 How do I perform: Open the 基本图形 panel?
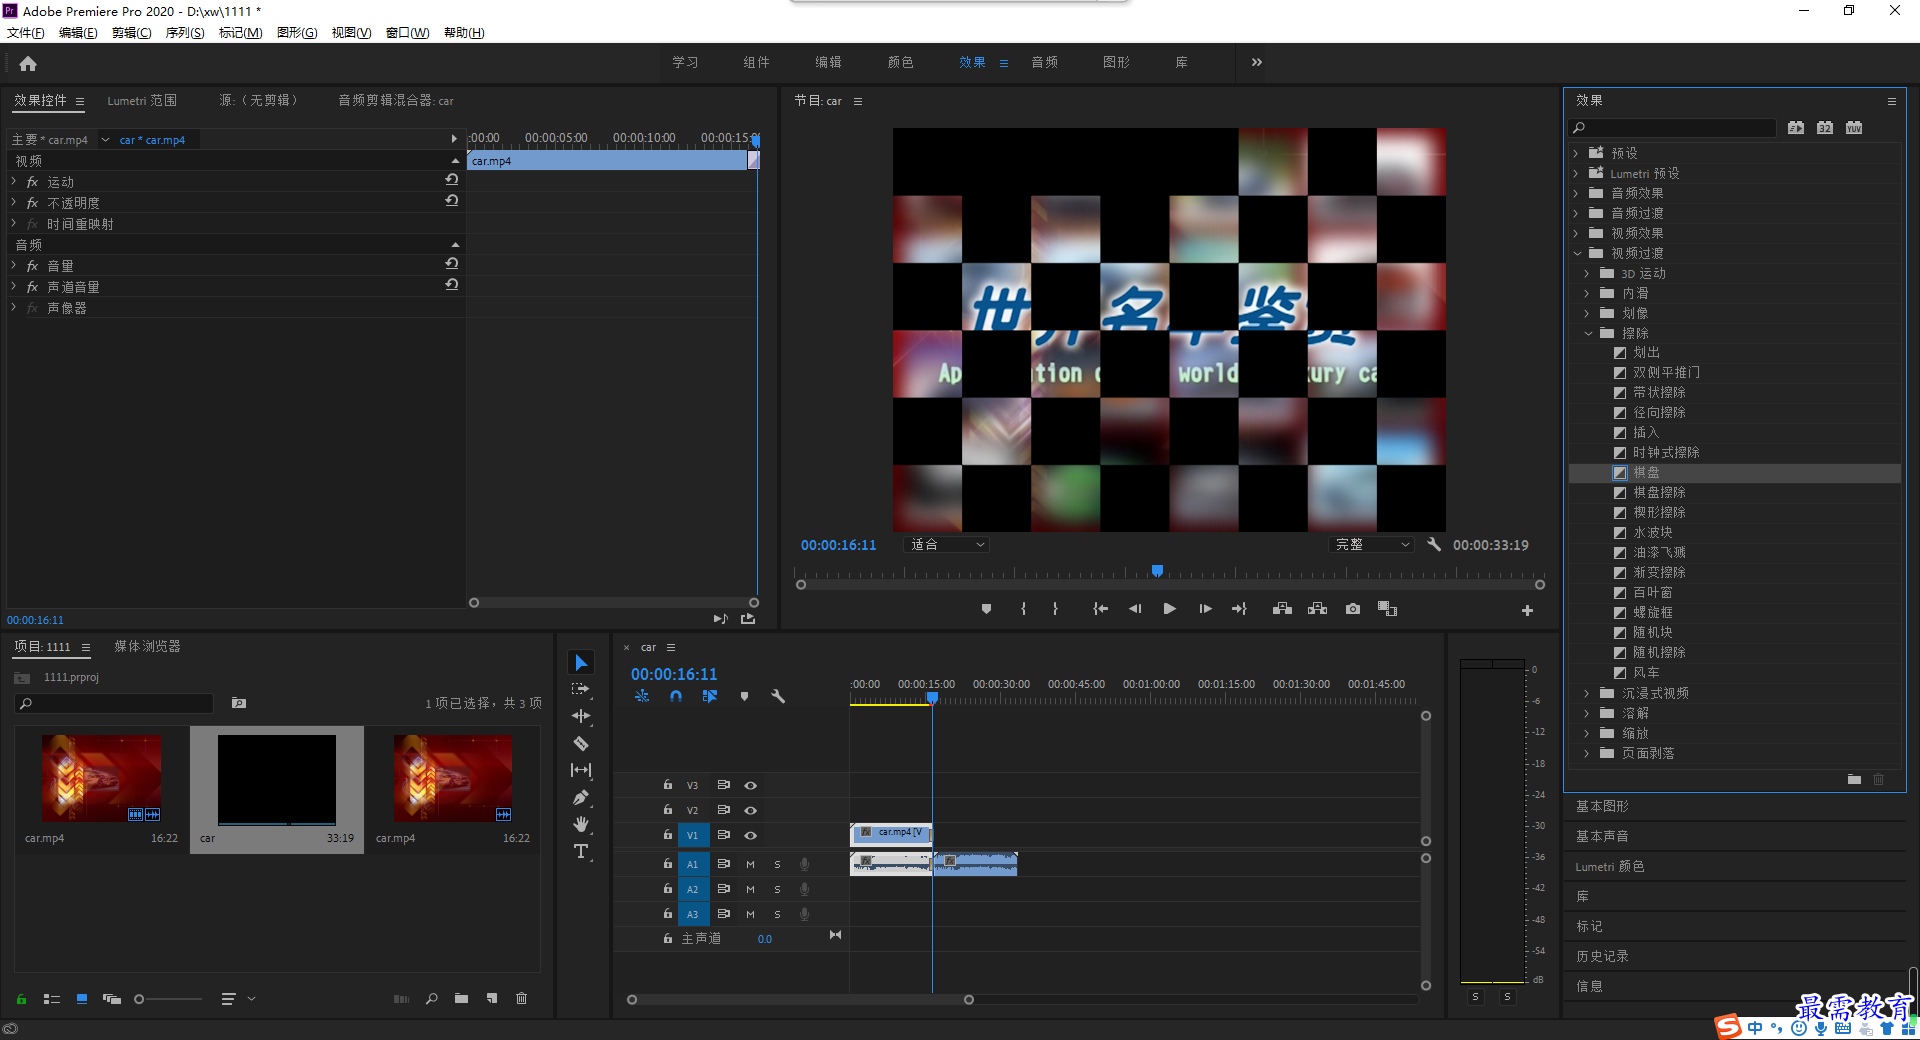tap(1602, 806)
